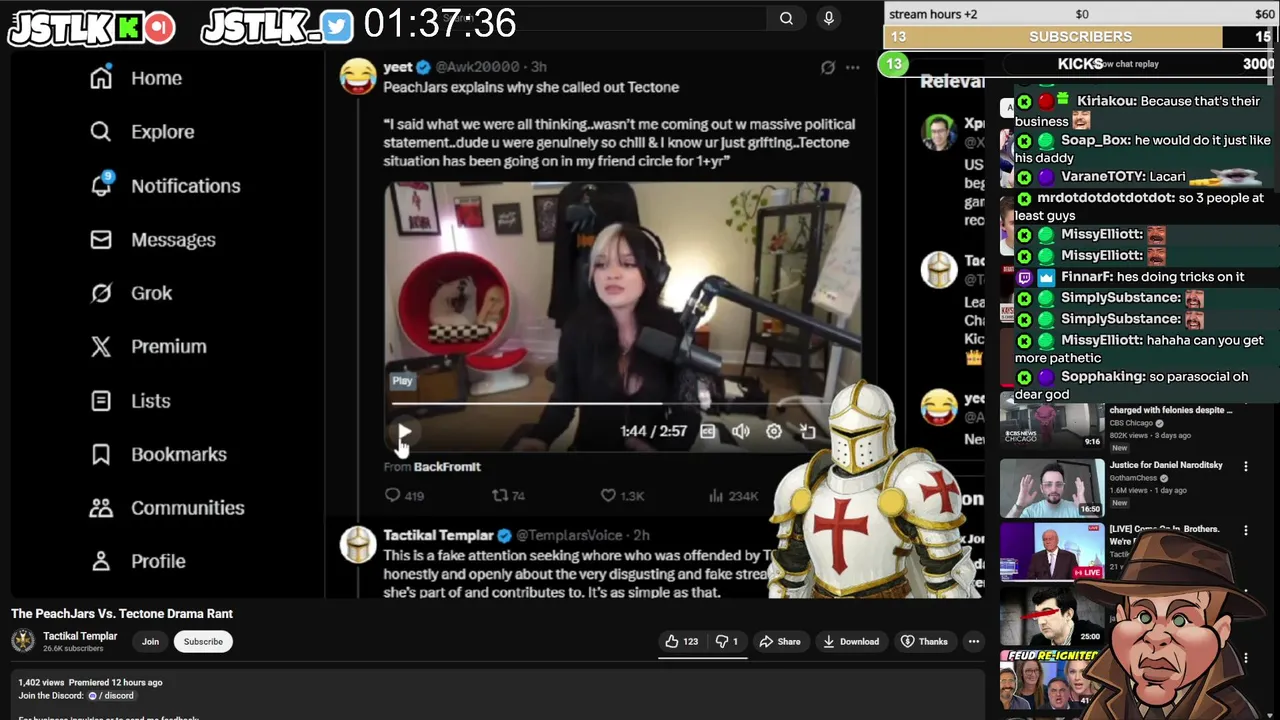Screen dimensions: 1280x720
Task: Seek on the tweet video progress bar
Action: 622,404
